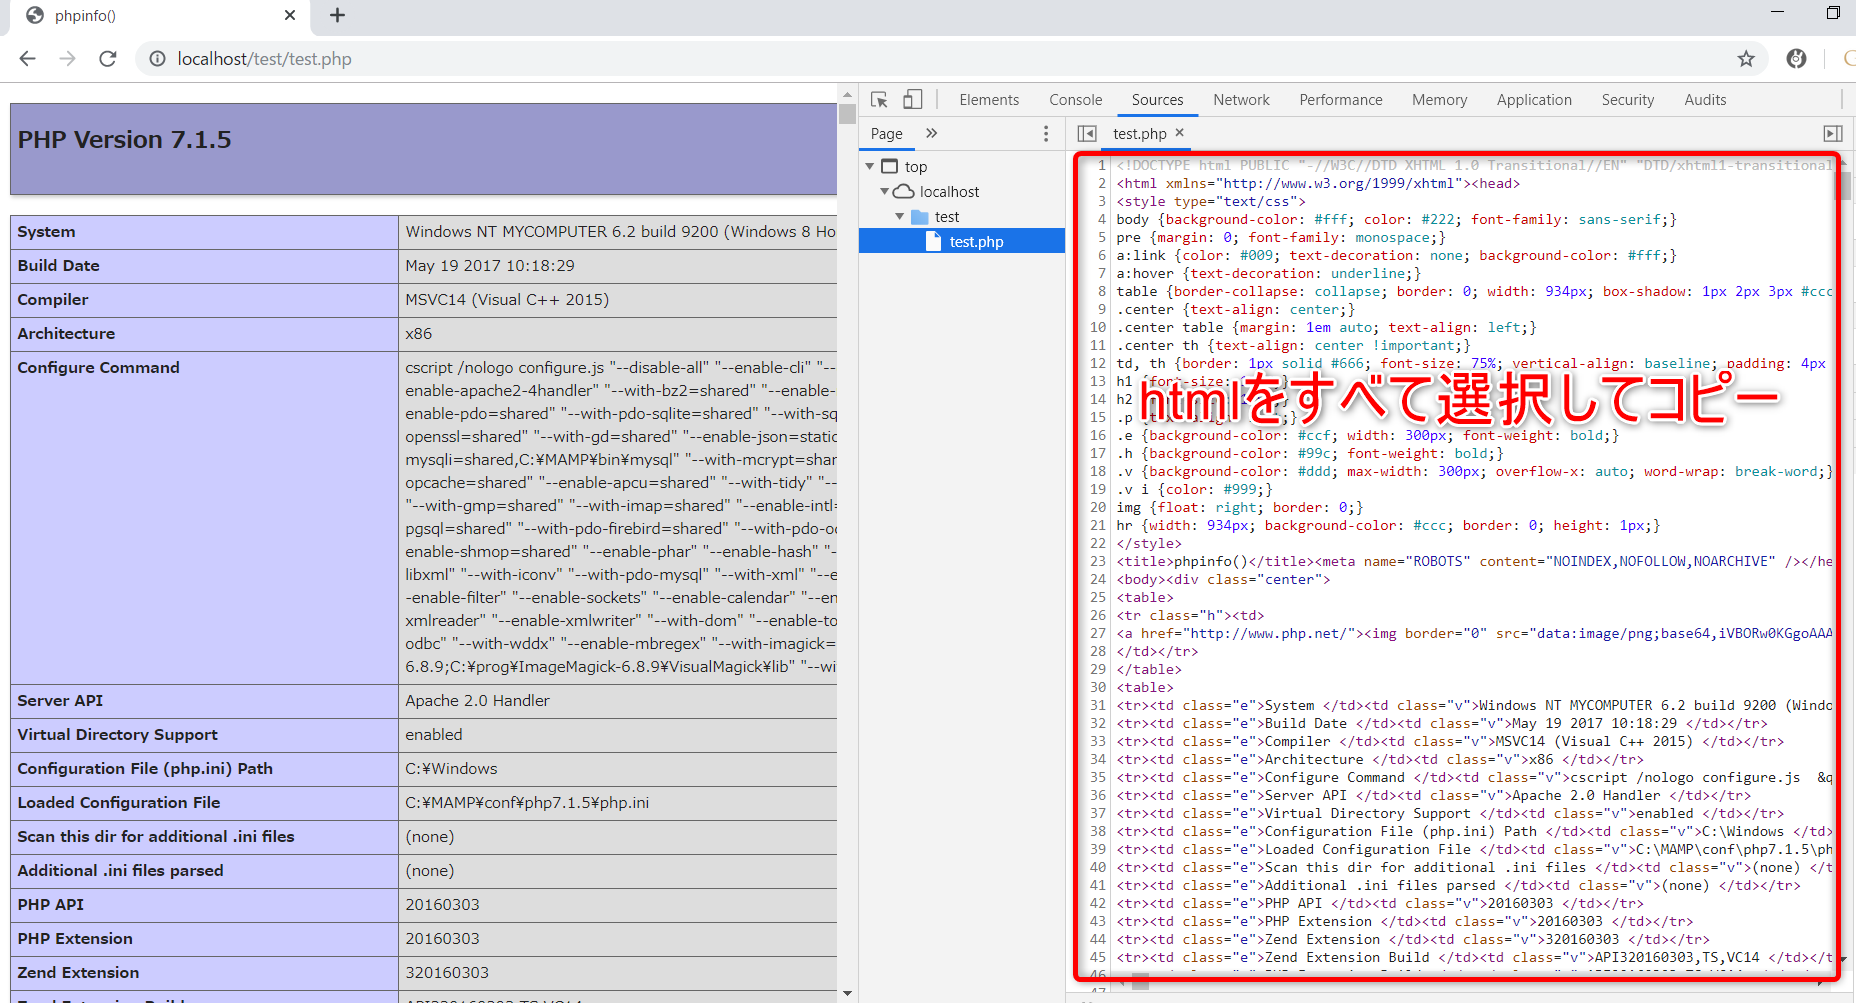Click the source code scrollbar thumb
This screenshot has width=1856, height=1003.
pyautogui.click(x=1845, y=186)
